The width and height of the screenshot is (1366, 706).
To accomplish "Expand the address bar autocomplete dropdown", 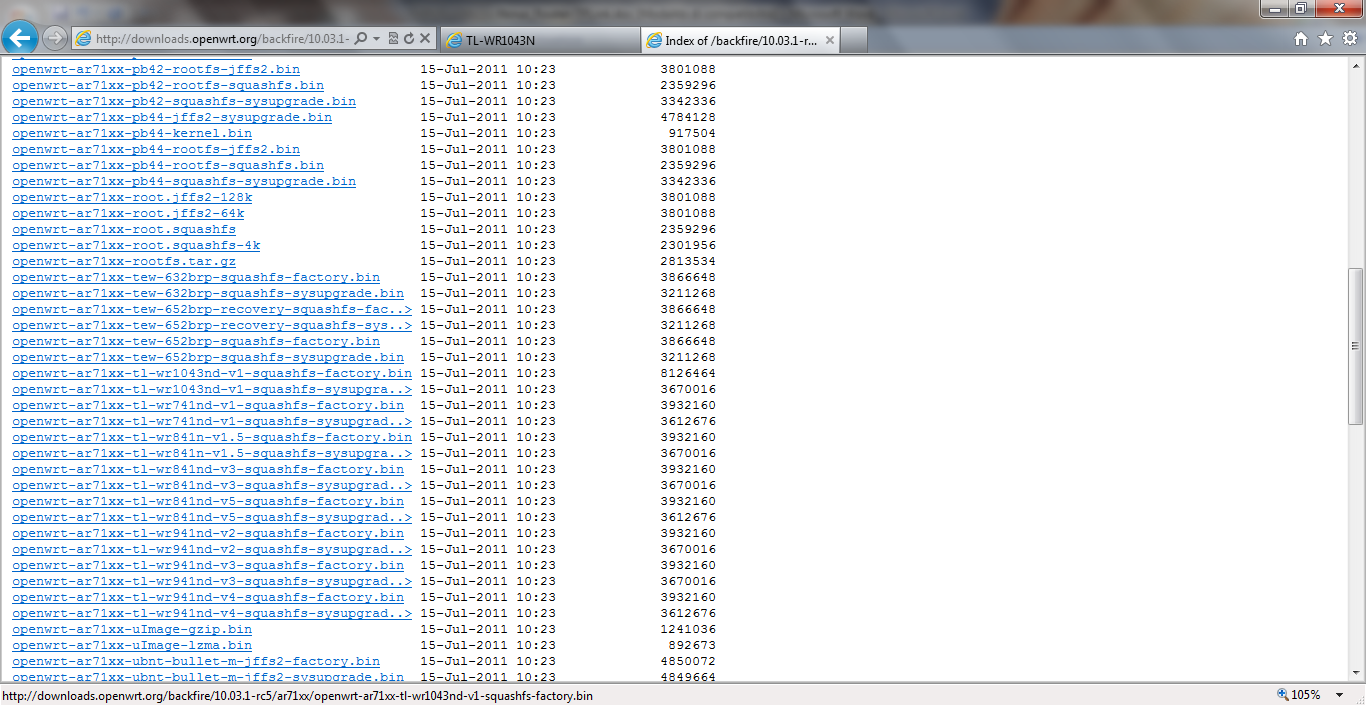I will point(376,39).
